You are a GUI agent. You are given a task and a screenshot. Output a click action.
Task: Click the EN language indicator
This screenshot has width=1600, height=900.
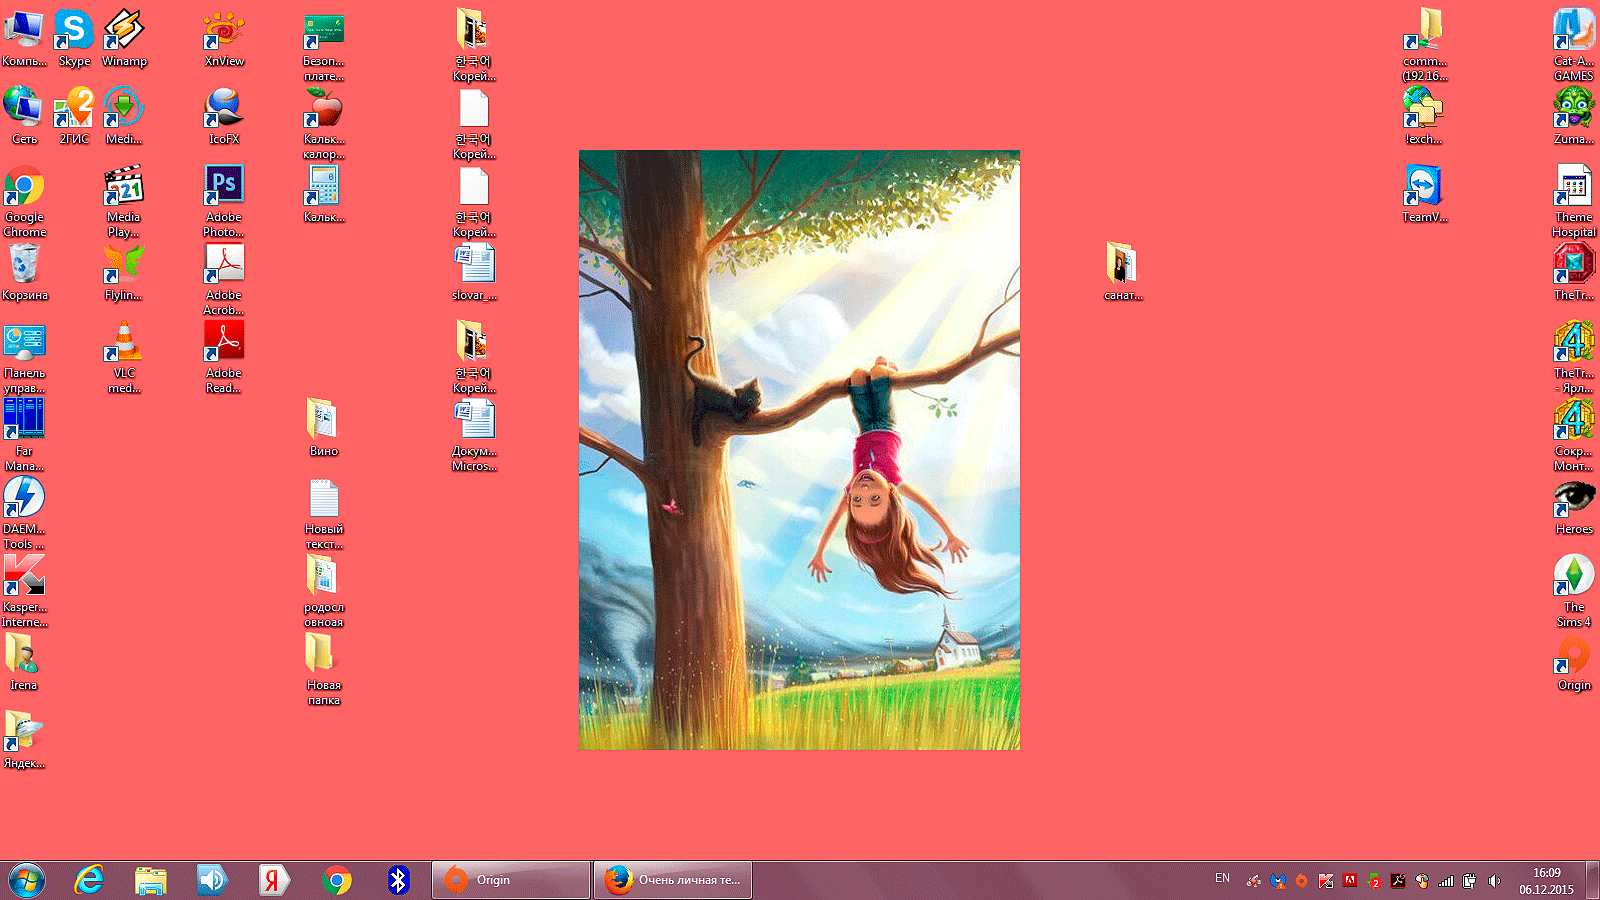1222,879
